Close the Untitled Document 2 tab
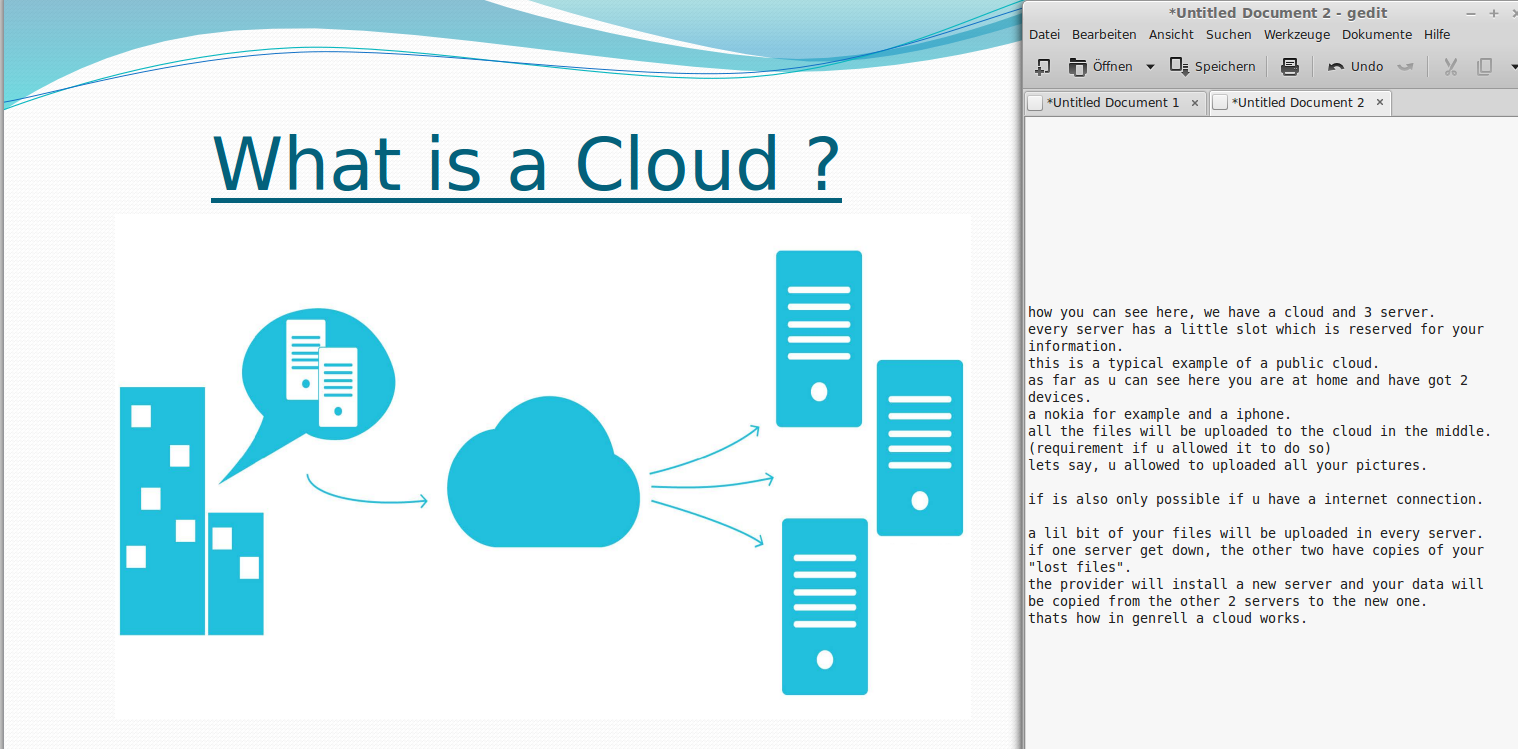Screen dimensions: 1518x749 point(1380,103)
